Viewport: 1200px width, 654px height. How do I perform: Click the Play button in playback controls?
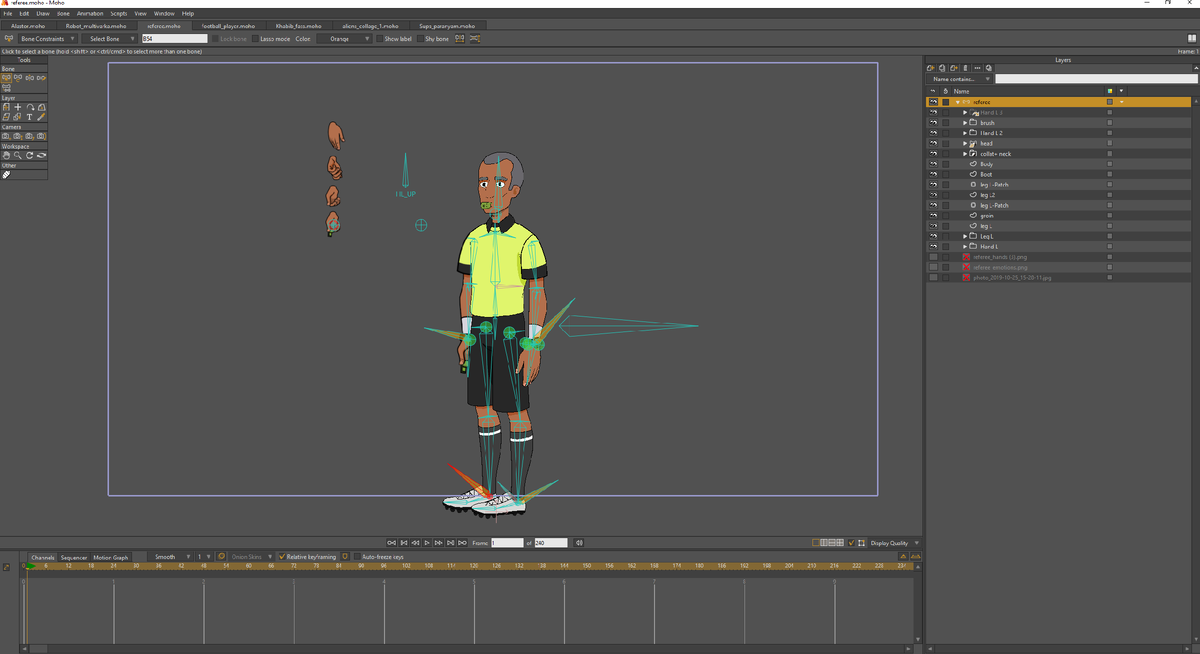tap(427, 543)
